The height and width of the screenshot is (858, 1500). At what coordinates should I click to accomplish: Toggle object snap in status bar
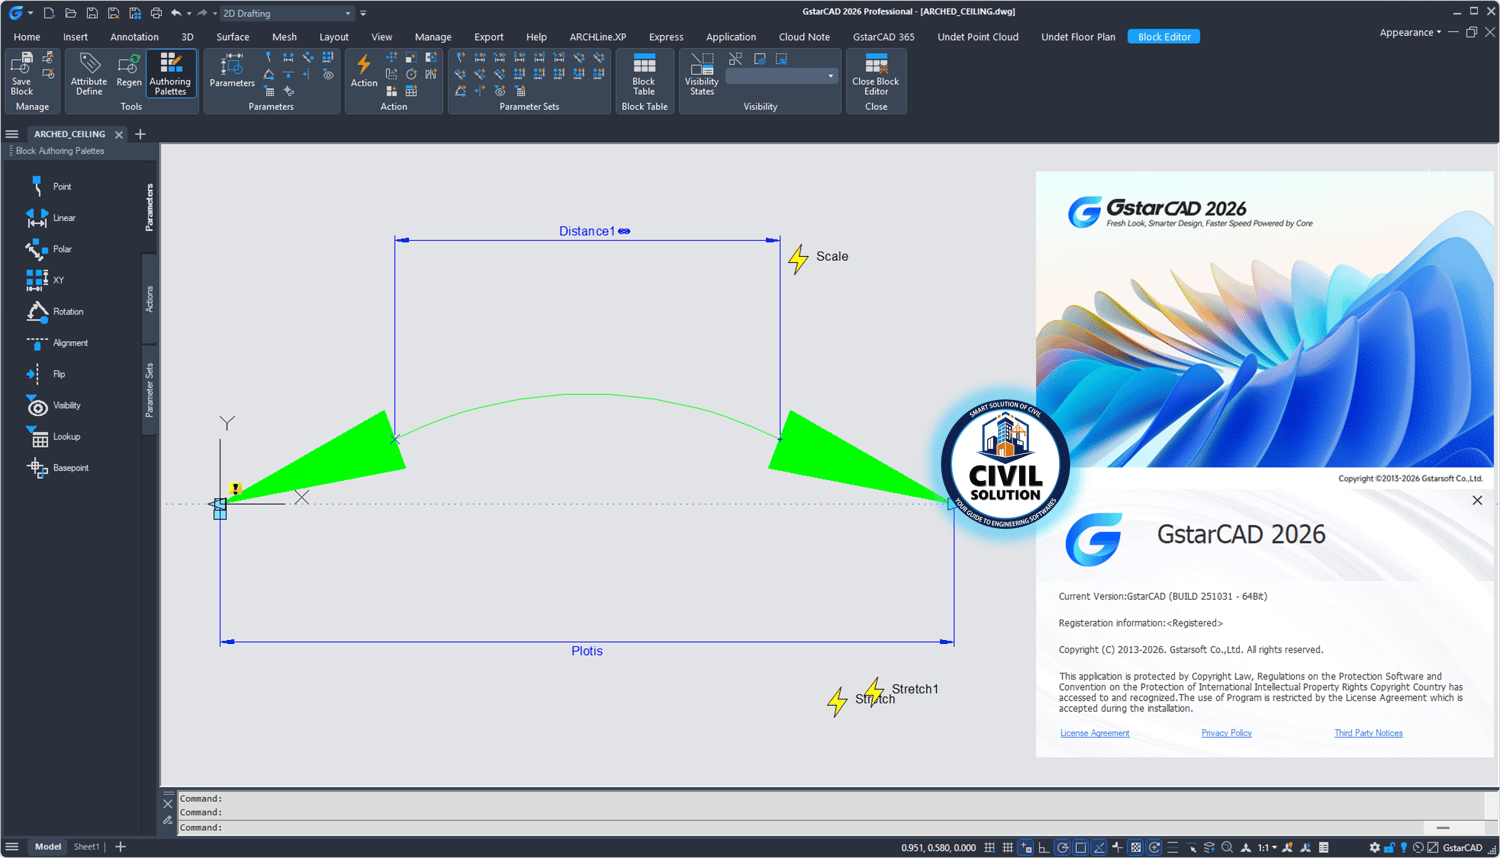(1081, 848)
